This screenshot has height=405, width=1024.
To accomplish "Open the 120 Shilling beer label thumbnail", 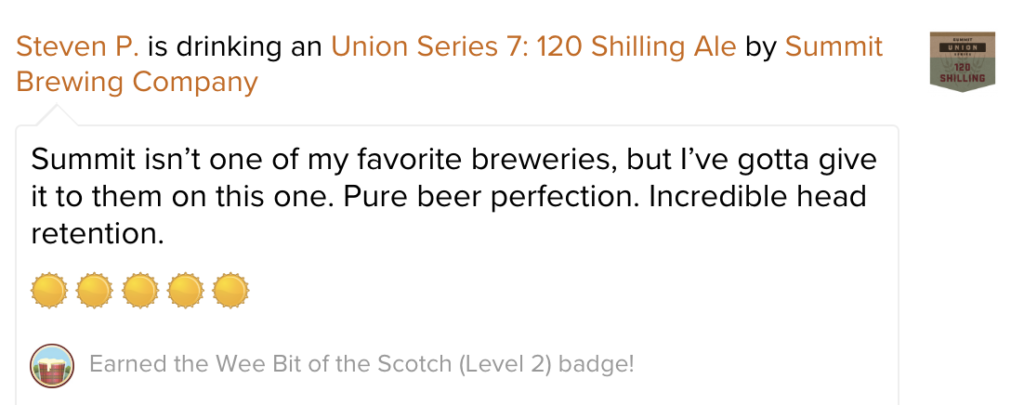I will [x=963, y=61].
